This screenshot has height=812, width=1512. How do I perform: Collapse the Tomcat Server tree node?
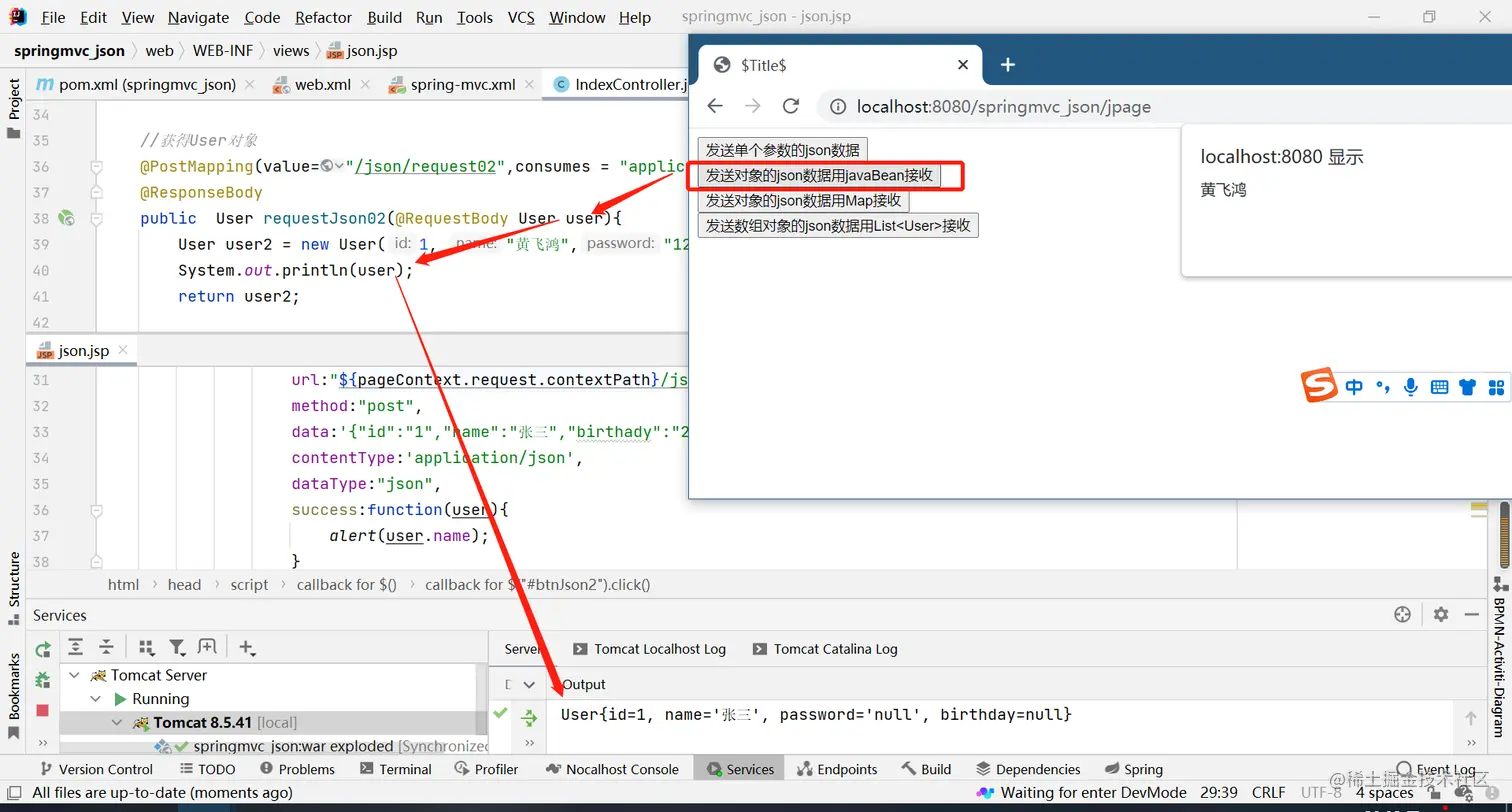click(74, 675)
